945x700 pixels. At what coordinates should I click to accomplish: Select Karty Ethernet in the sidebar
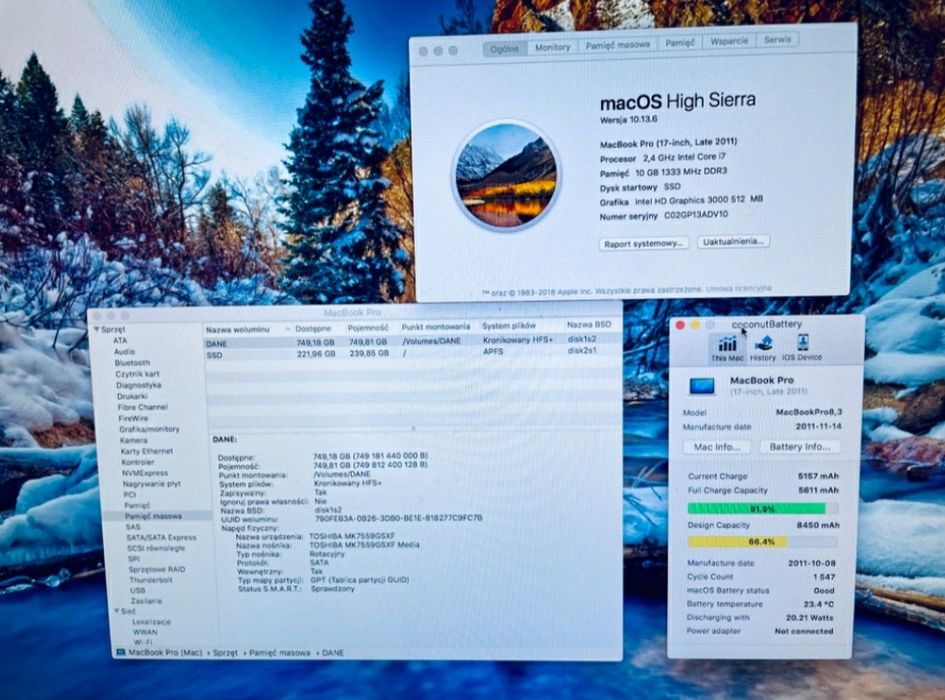(146, 451)
